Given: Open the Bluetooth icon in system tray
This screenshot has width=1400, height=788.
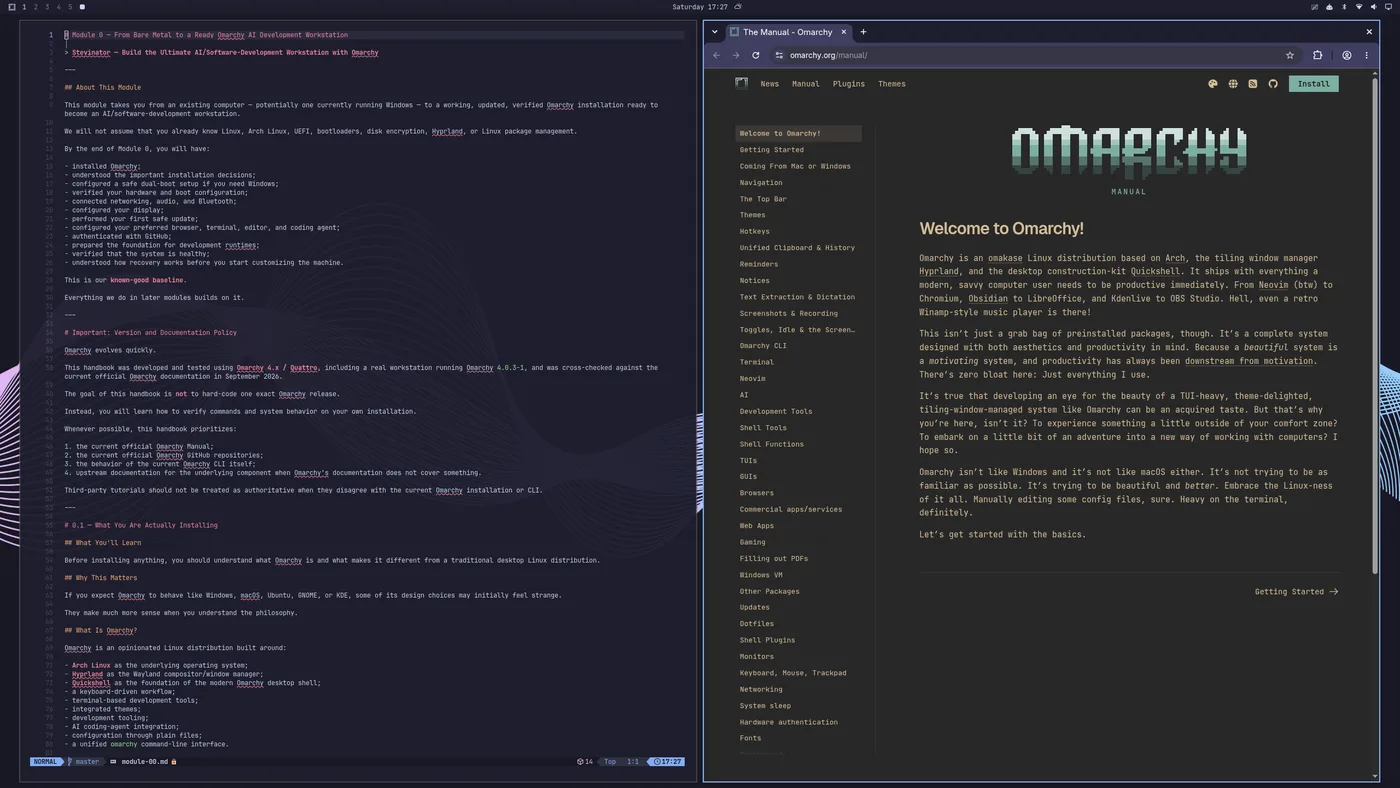Looking at the screenshot, I should [x=1344, y=7].
